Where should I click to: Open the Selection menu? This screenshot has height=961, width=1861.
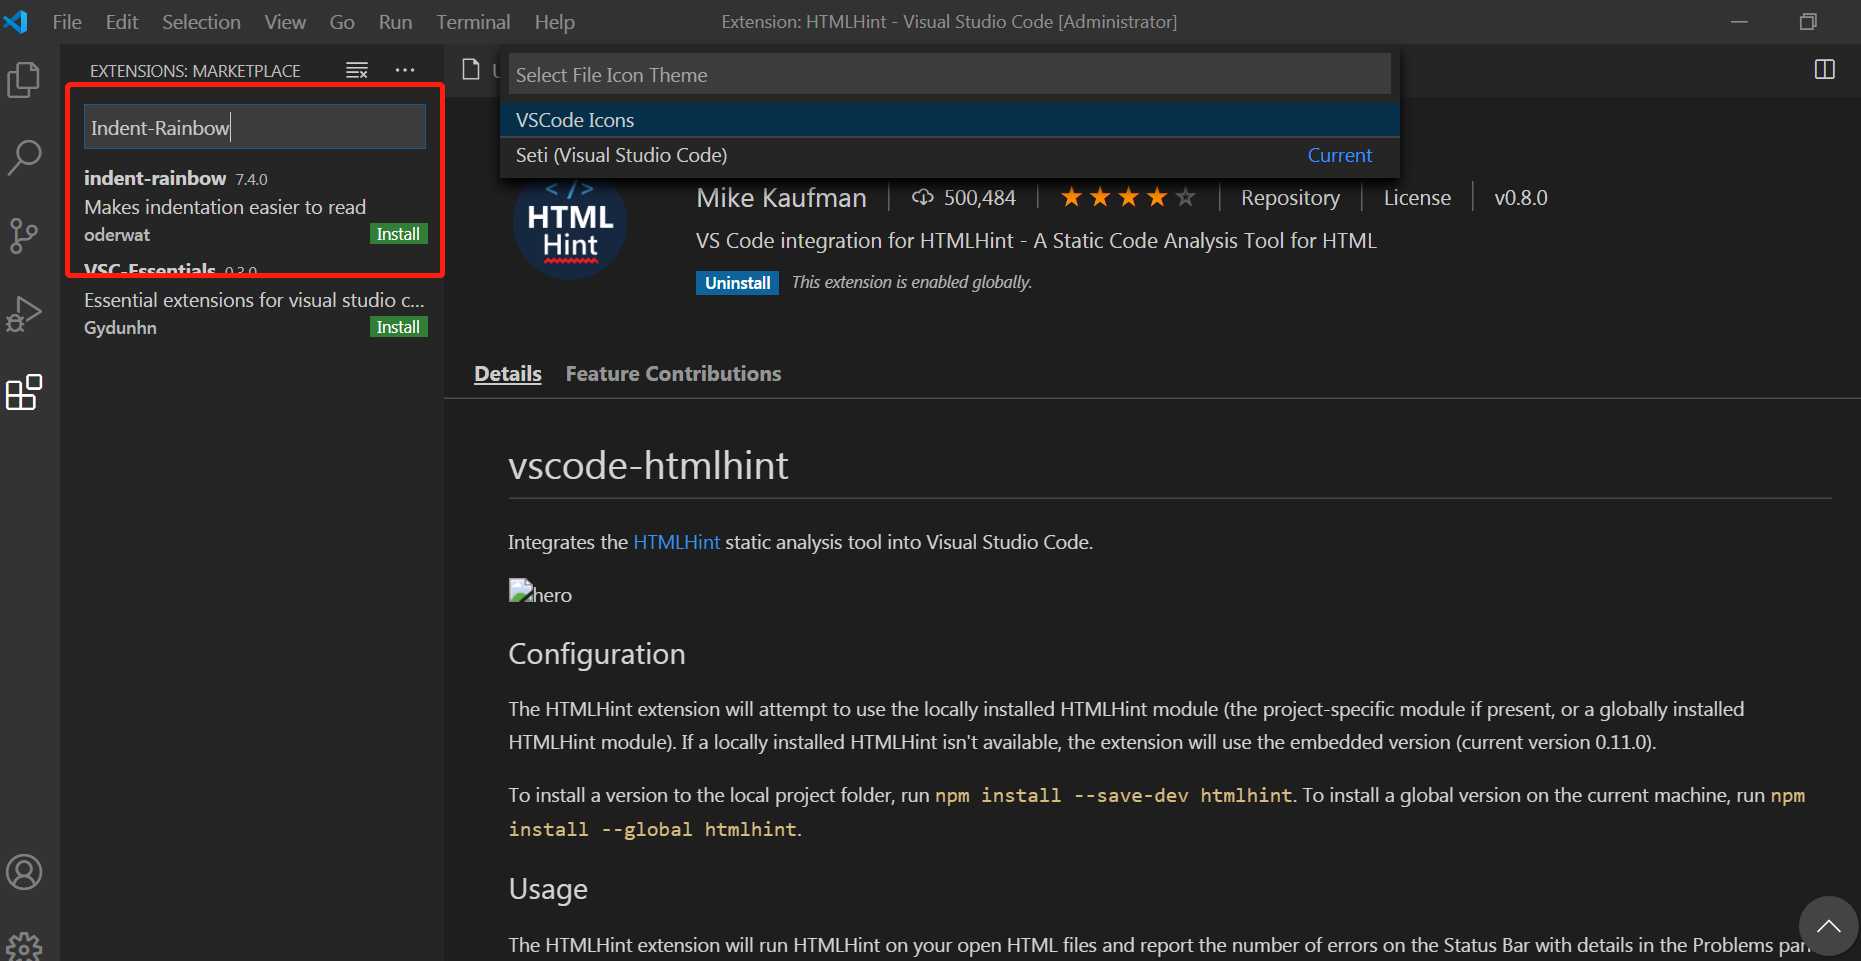pos(201,22)
